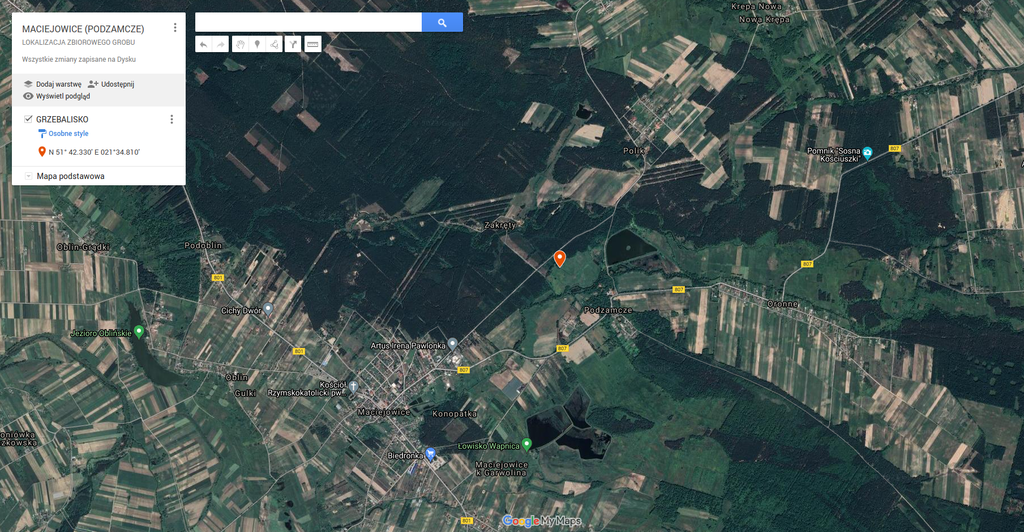The height and width of the screenshot is (532, 1024).
Task: Expand the Mapa podstawowa base map selector
Action: click(x=27, y=176)
